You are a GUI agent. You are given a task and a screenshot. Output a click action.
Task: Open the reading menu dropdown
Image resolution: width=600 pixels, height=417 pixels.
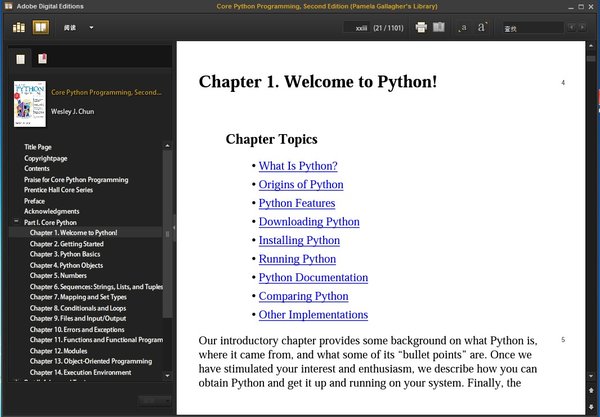coord(76,27)
